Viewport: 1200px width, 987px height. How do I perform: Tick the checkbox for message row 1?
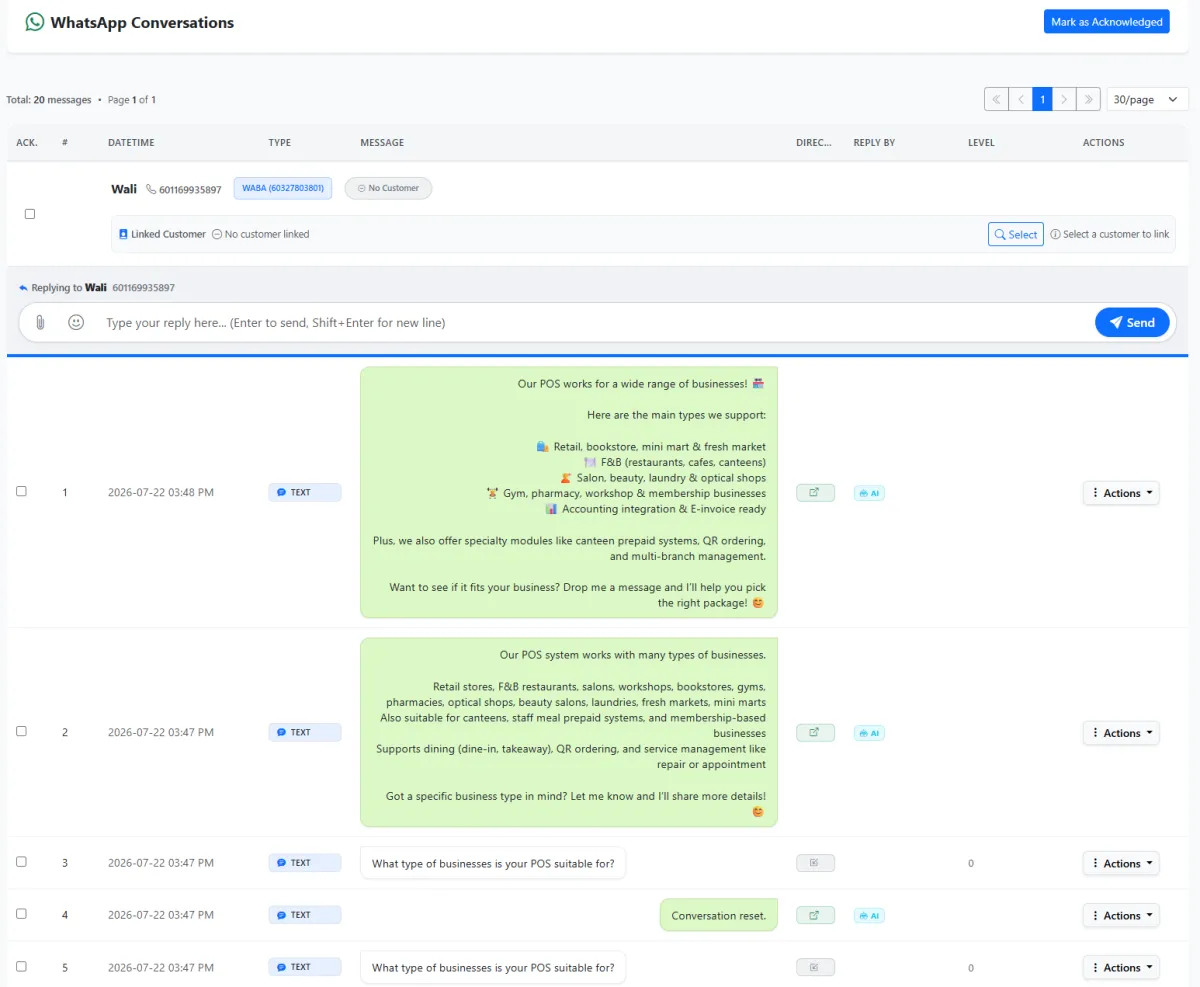22,491
